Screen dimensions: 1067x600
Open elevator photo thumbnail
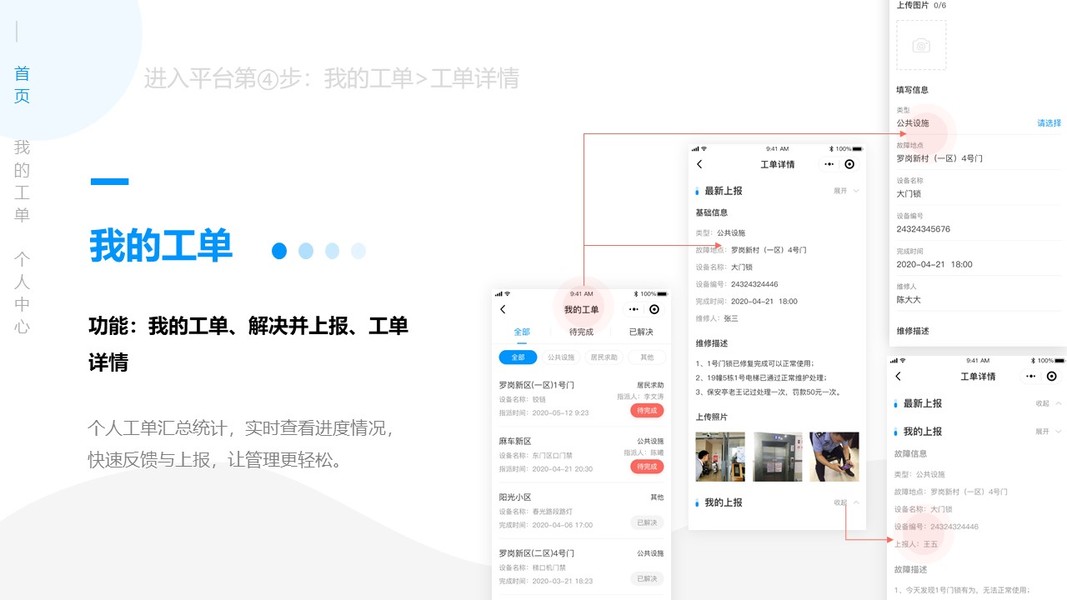tap(778, 456)
